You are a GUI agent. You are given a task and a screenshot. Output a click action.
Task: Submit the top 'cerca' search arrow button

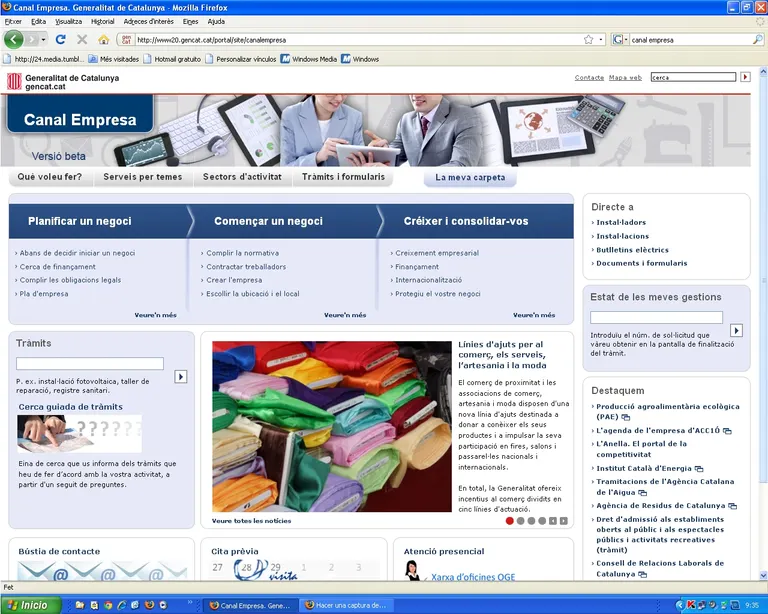pos(745,77)
